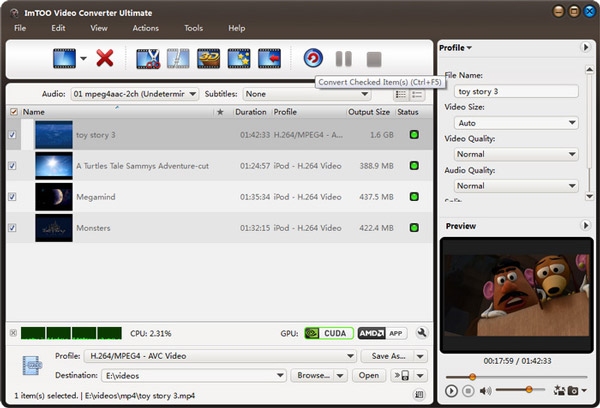Screen dimensions: 600x408
Task: Toggle the NVIDIA CUDA GPU acceleration
Action: [329, 333]
